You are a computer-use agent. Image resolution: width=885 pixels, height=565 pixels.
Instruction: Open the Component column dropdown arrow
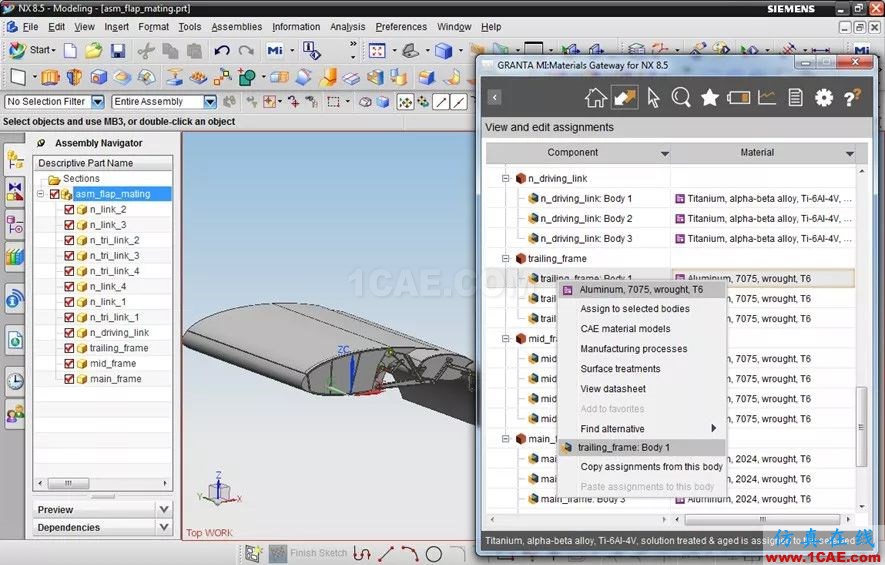point(664,153)
